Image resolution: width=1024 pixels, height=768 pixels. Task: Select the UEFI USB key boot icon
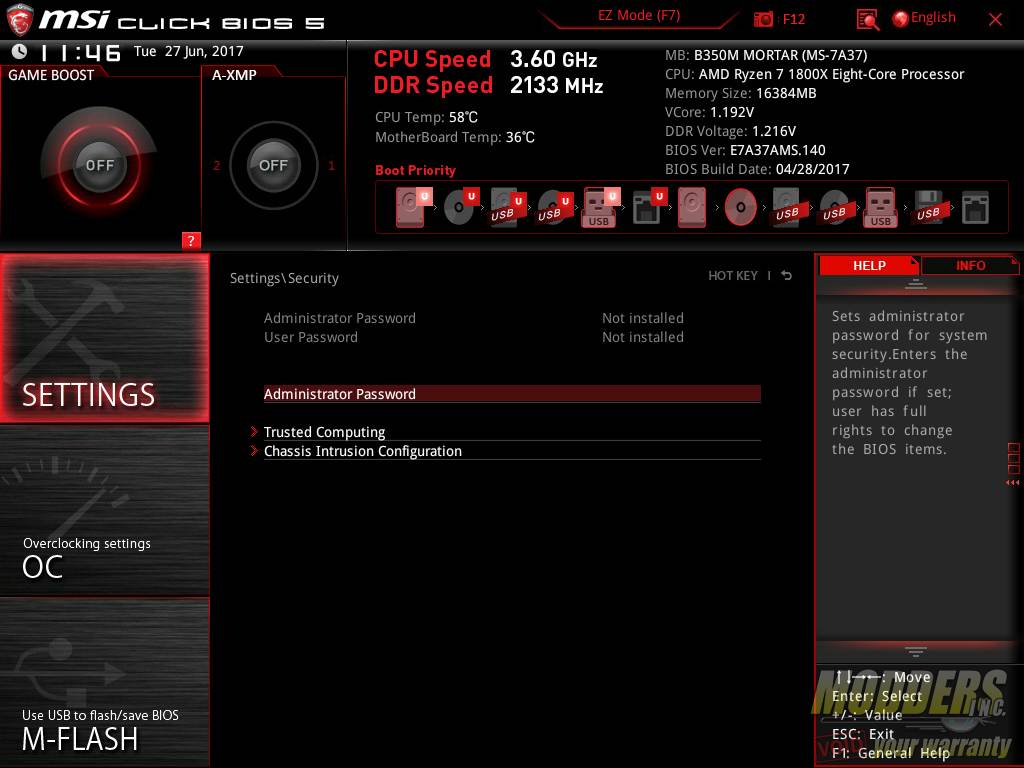[x=601, y=207]
